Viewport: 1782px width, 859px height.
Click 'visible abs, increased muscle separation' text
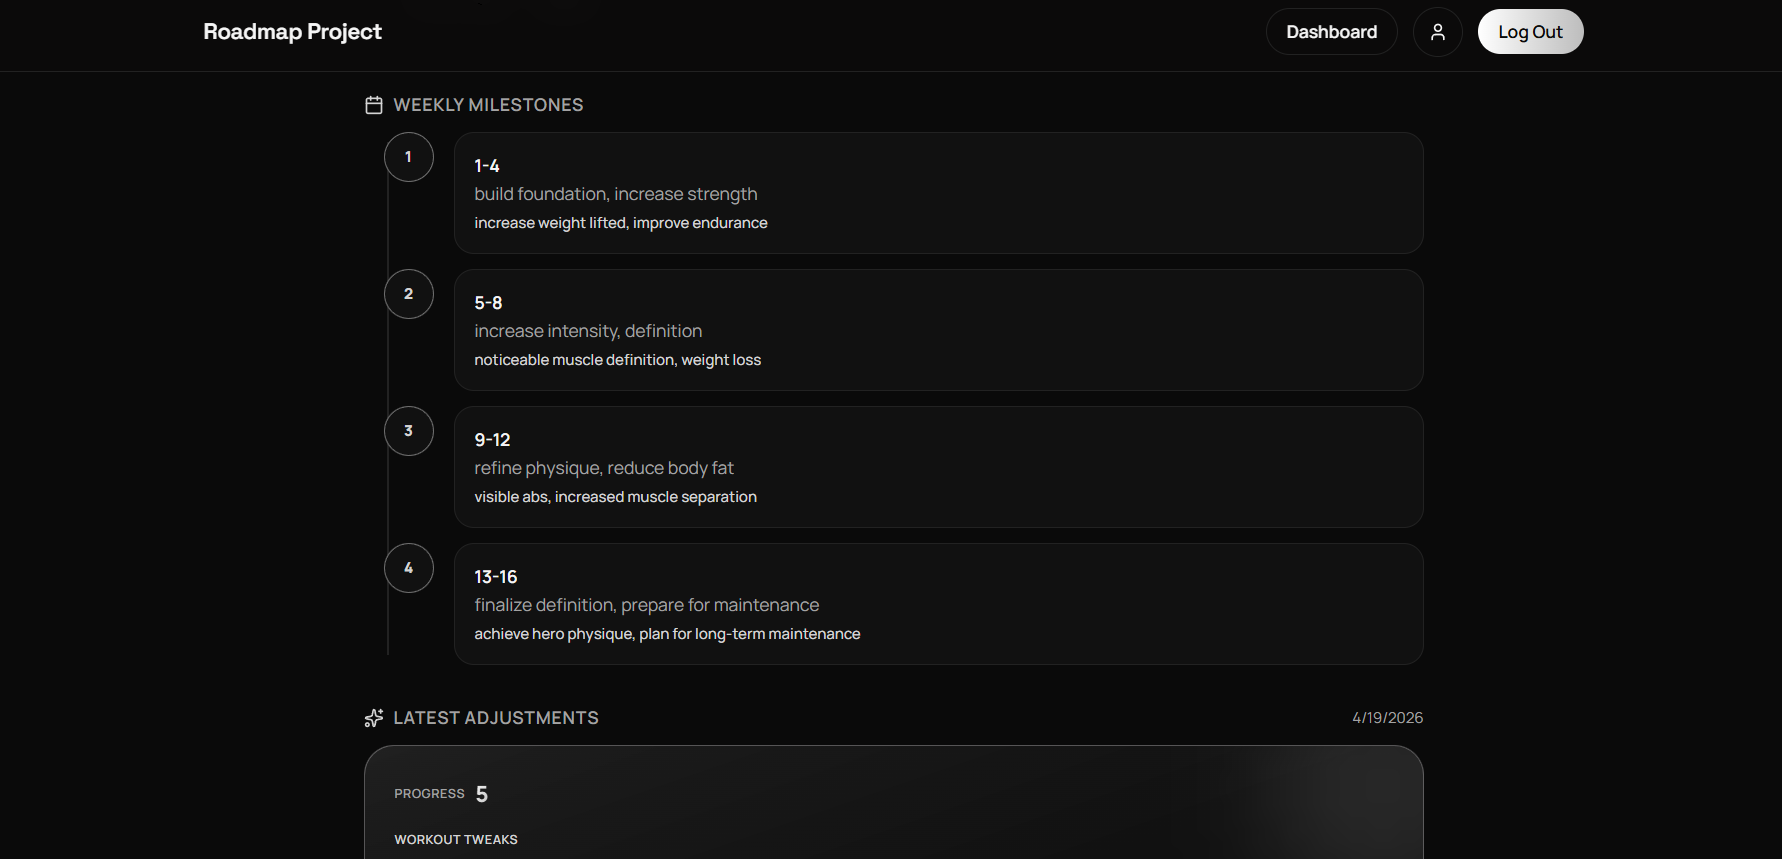pos(616,497)
